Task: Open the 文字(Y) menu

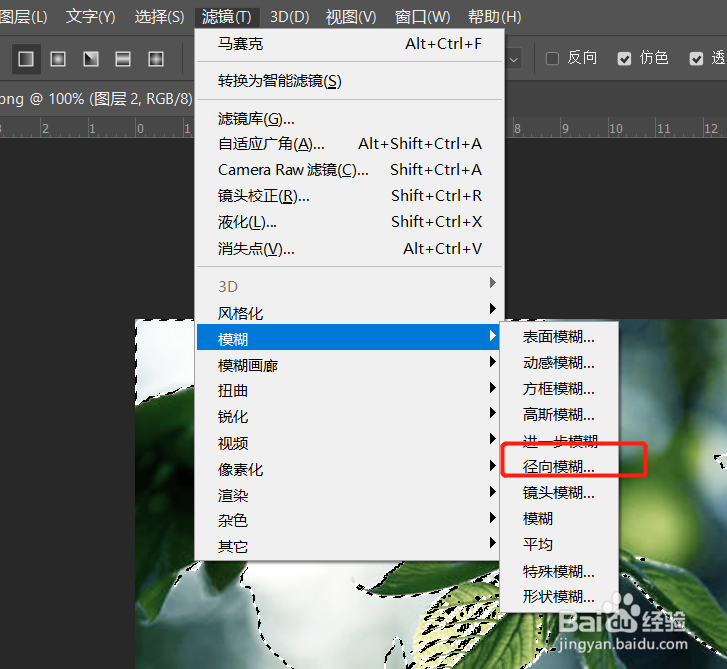Action: pos(90,17)
